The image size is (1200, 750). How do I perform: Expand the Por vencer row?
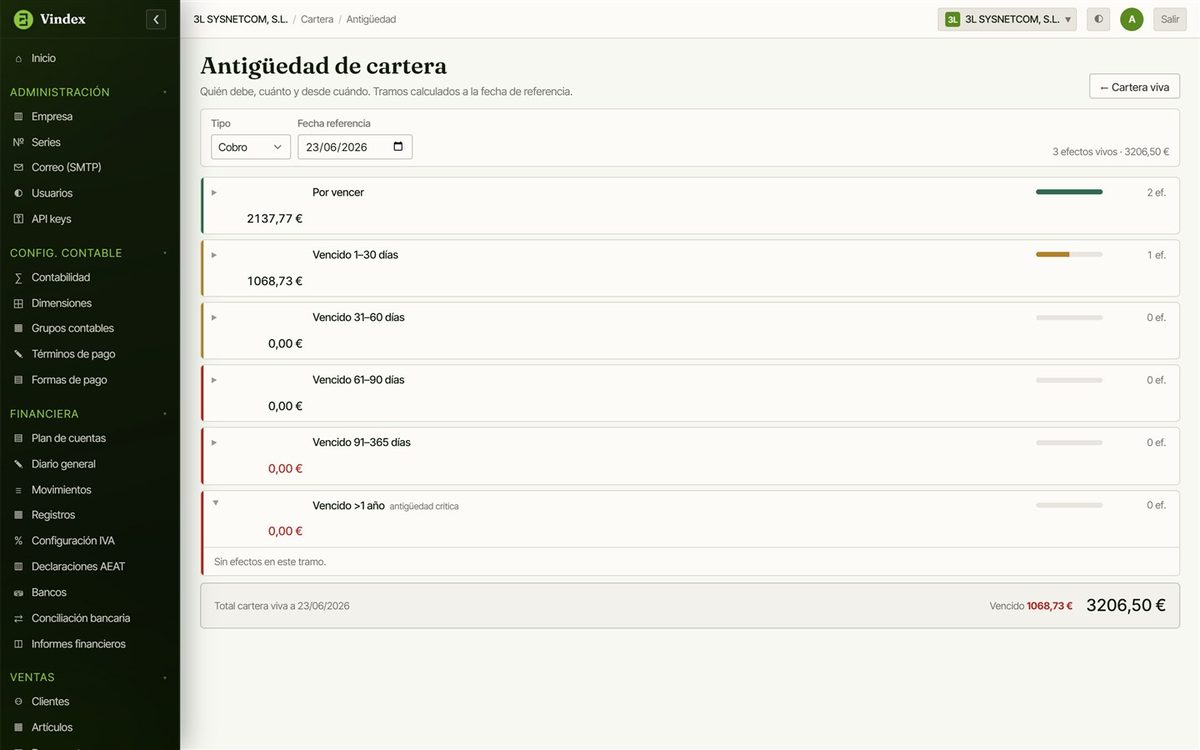click(214, 192)
